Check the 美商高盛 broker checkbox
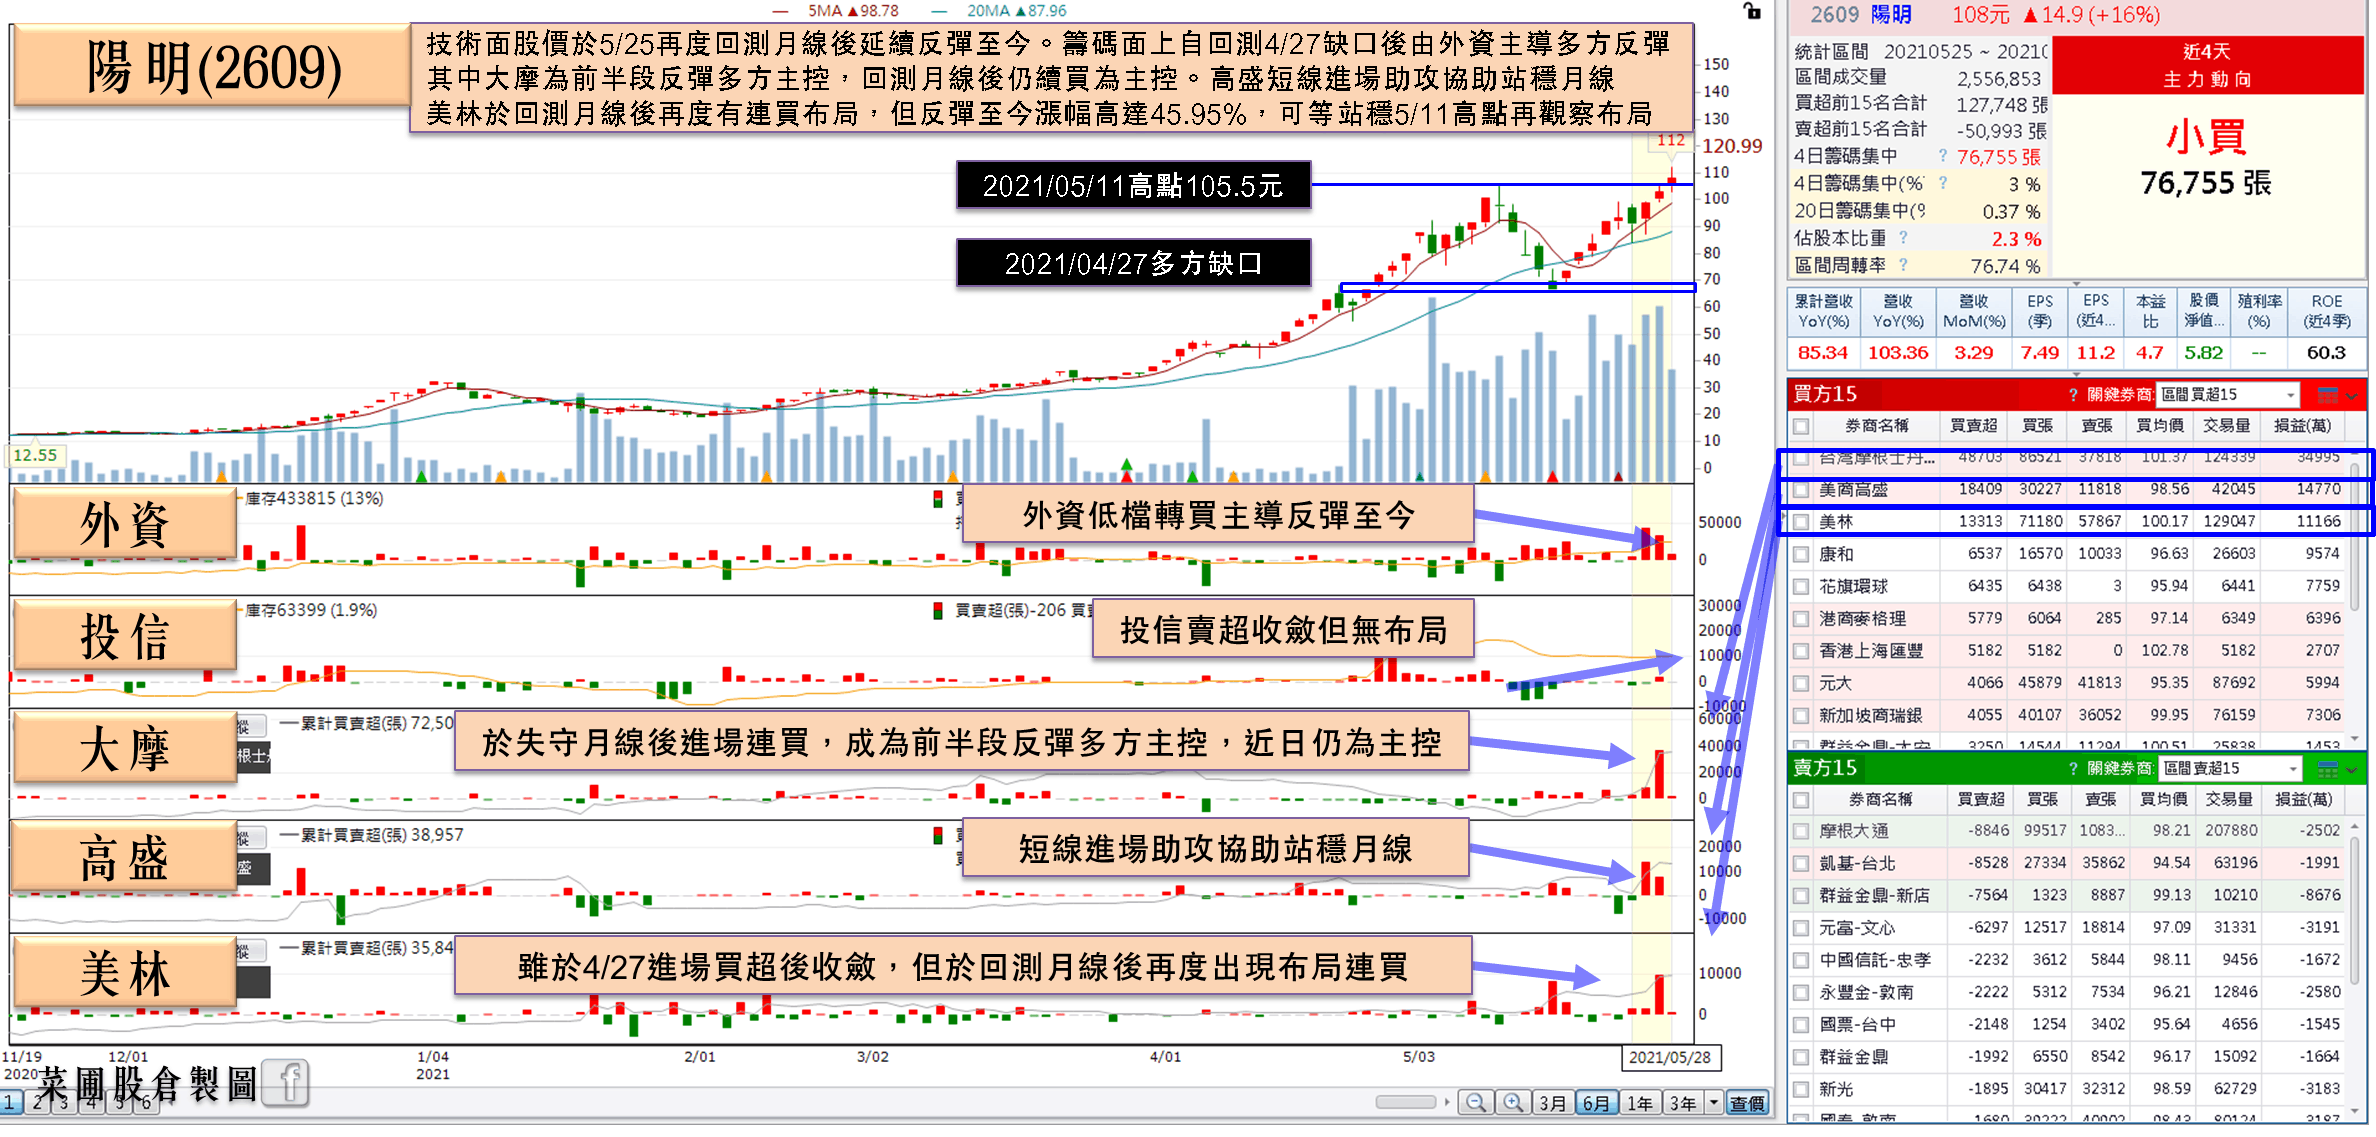 [1801, 490]
